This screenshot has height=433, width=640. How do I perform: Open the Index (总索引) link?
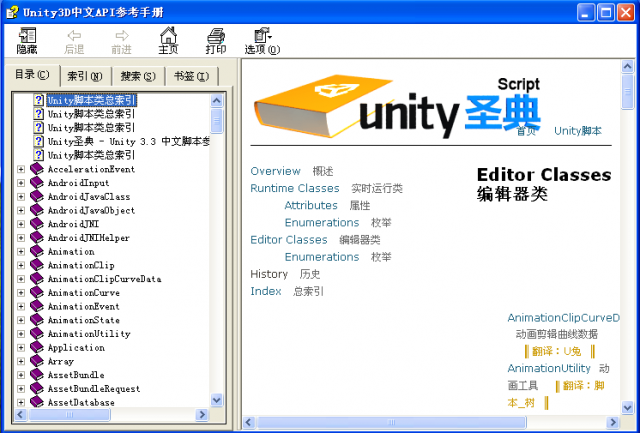pos(266,291)
